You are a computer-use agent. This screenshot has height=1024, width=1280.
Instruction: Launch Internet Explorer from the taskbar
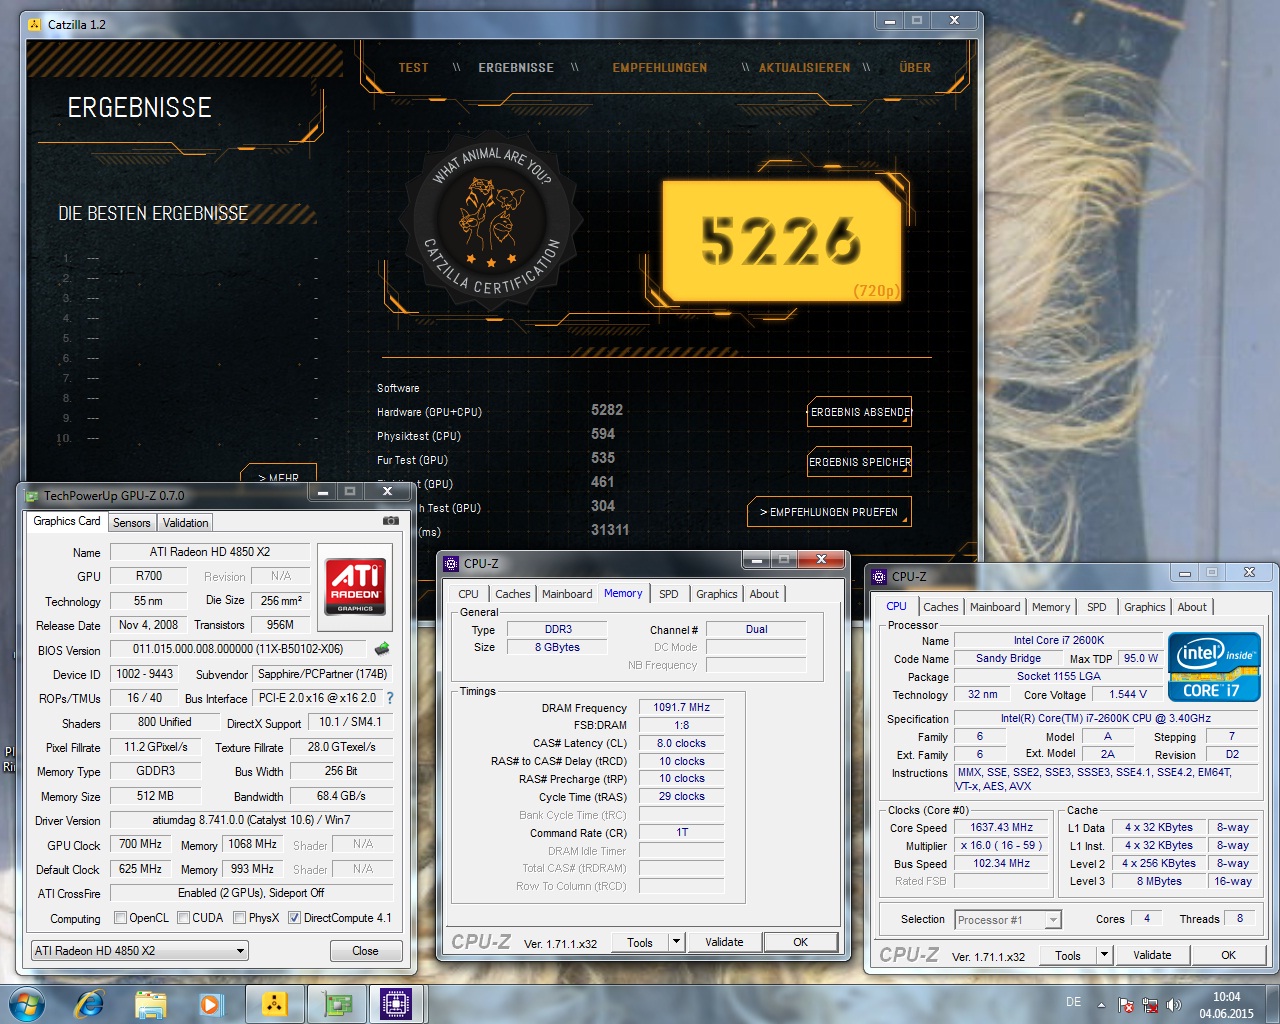tap(90, 1003)
